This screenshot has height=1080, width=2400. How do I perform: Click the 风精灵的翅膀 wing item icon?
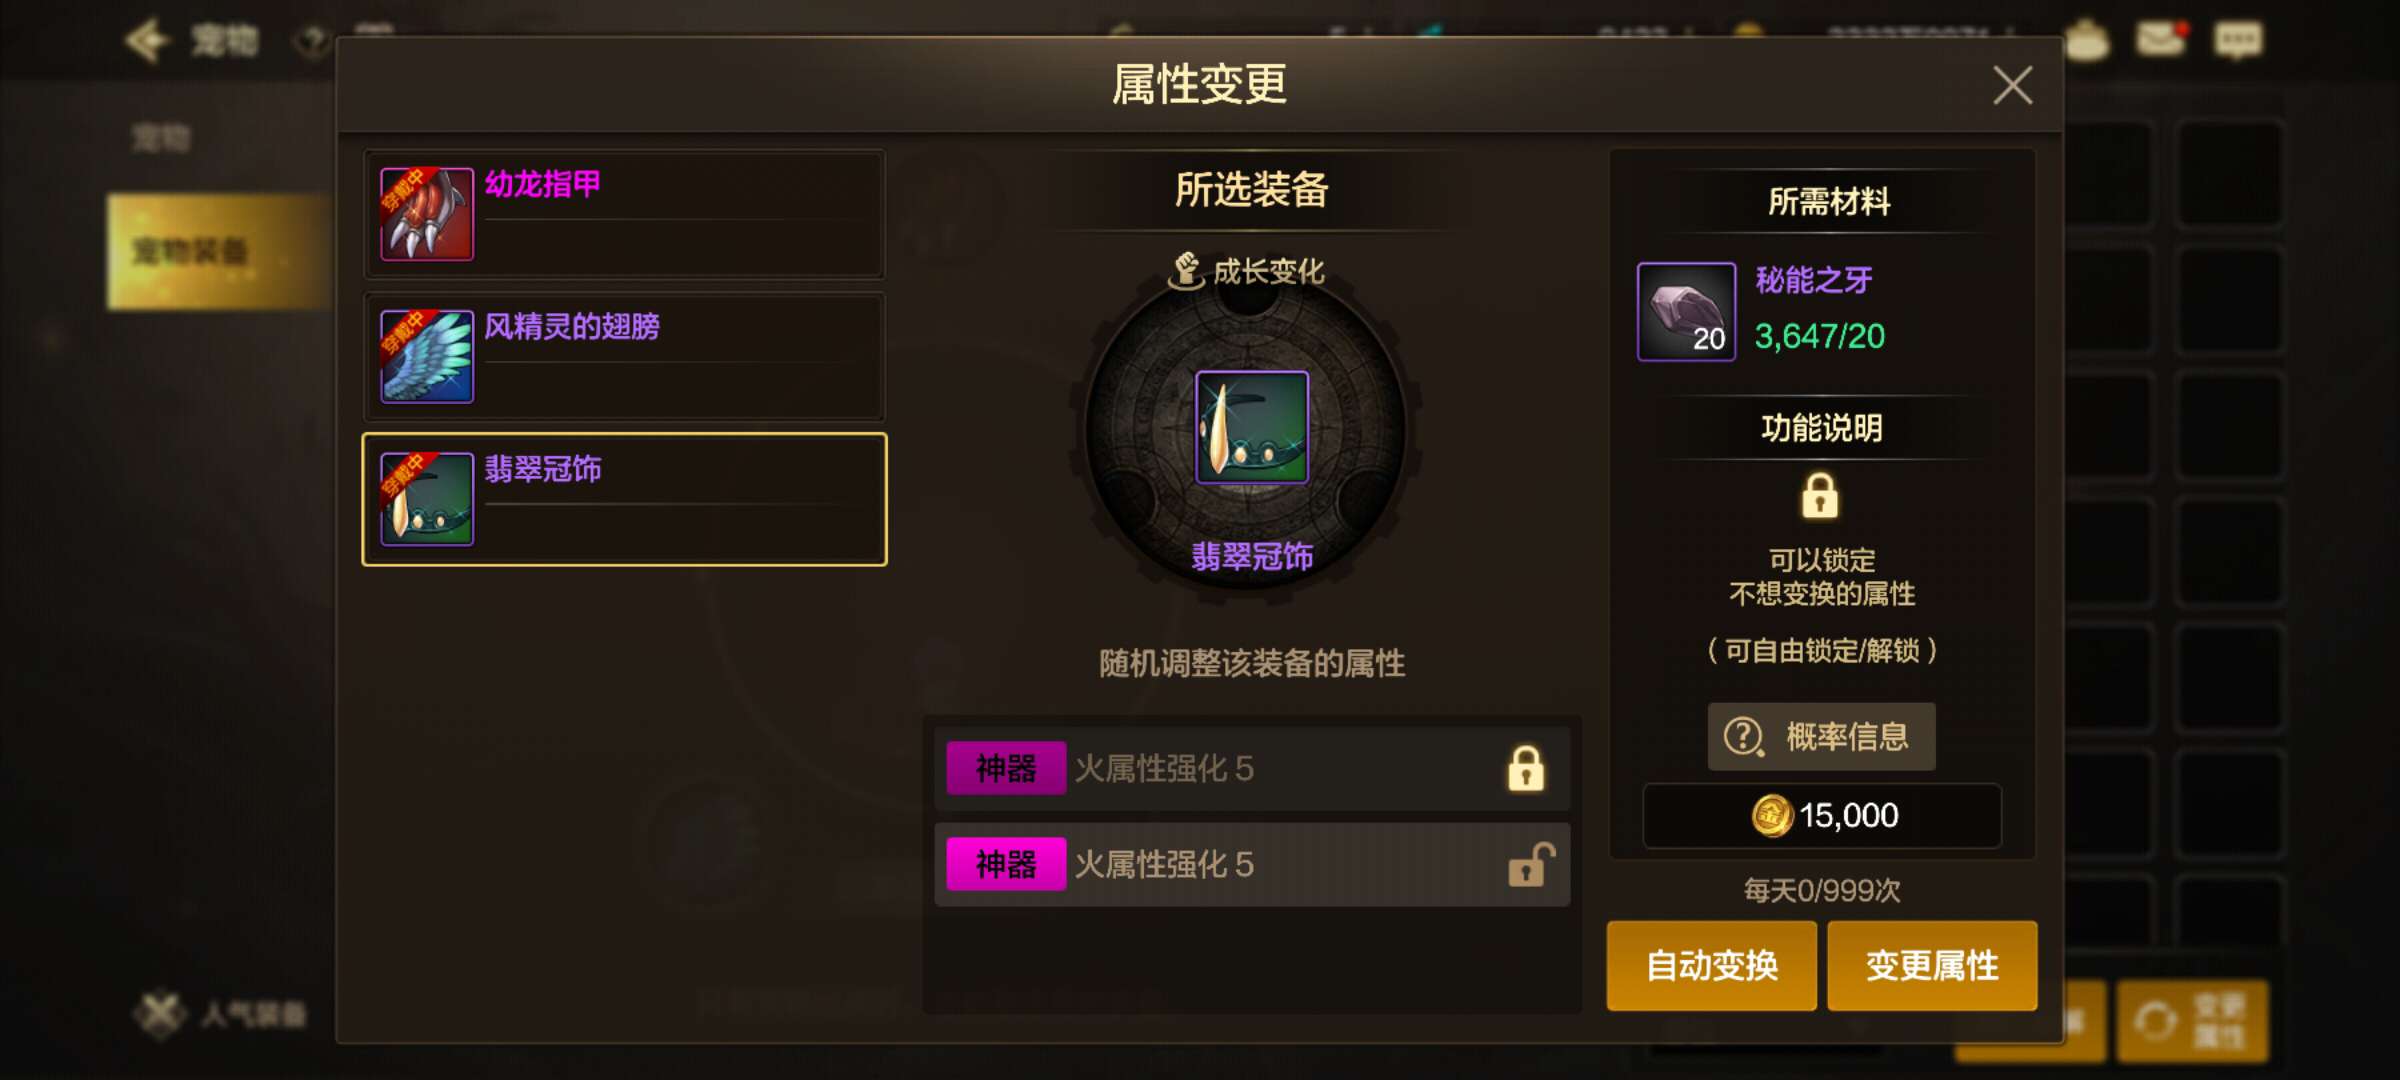click(427, 356)
